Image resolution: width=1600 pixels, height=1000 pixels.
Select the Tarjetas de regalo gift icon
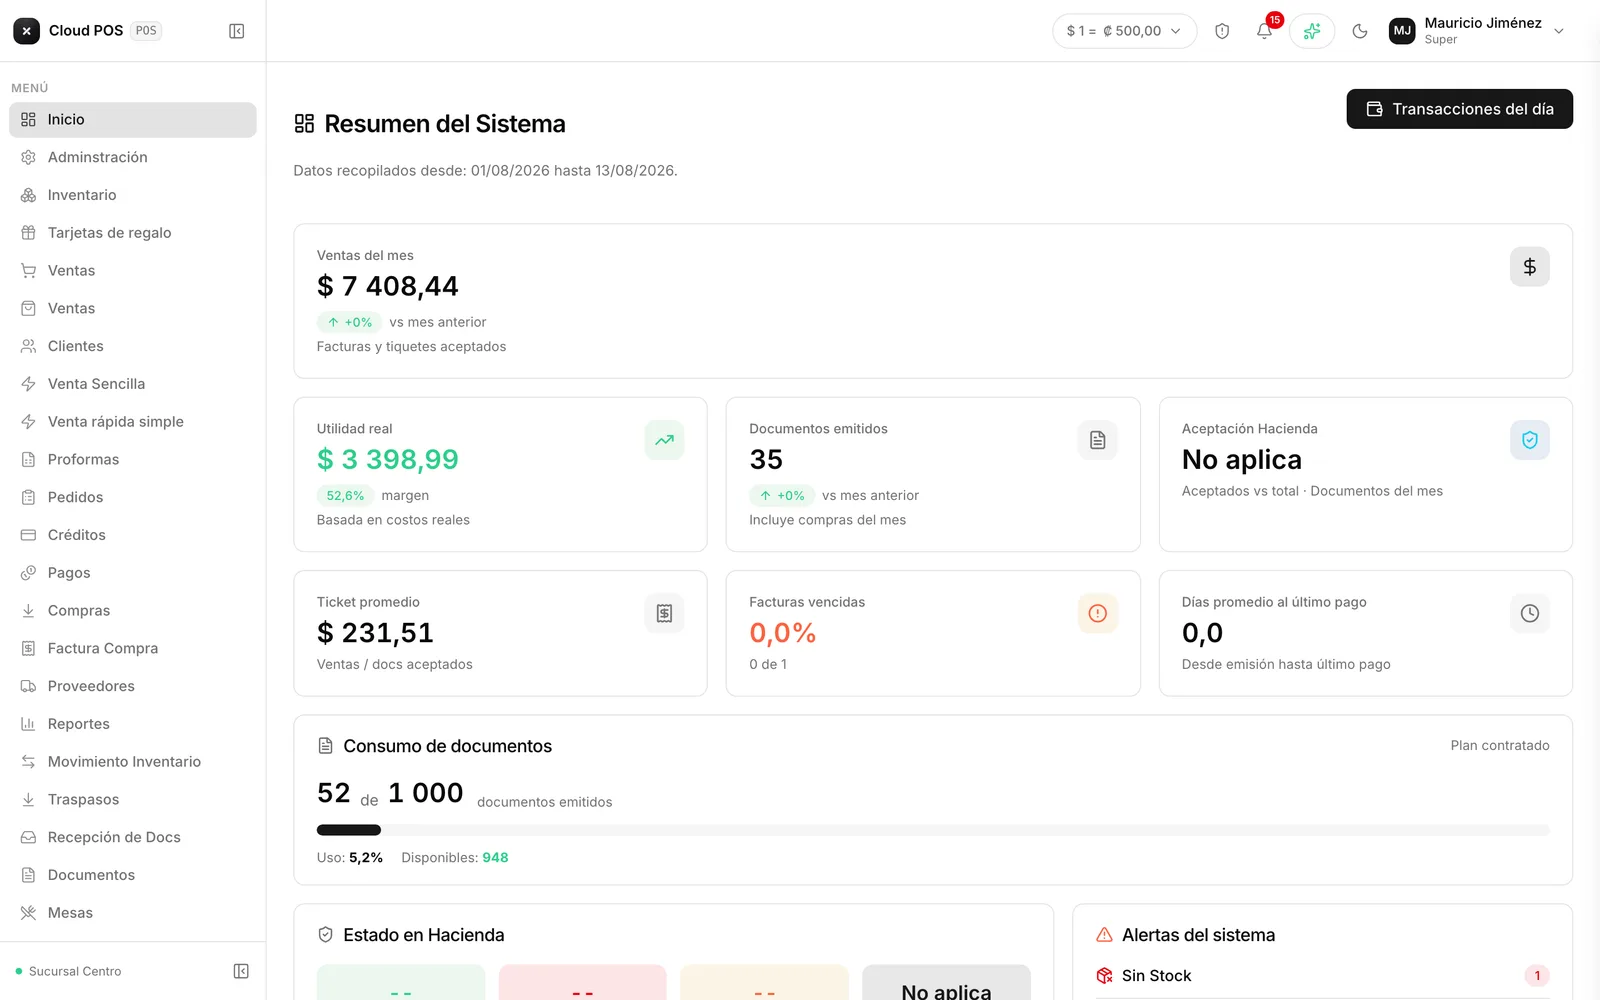tap(28, 233)
